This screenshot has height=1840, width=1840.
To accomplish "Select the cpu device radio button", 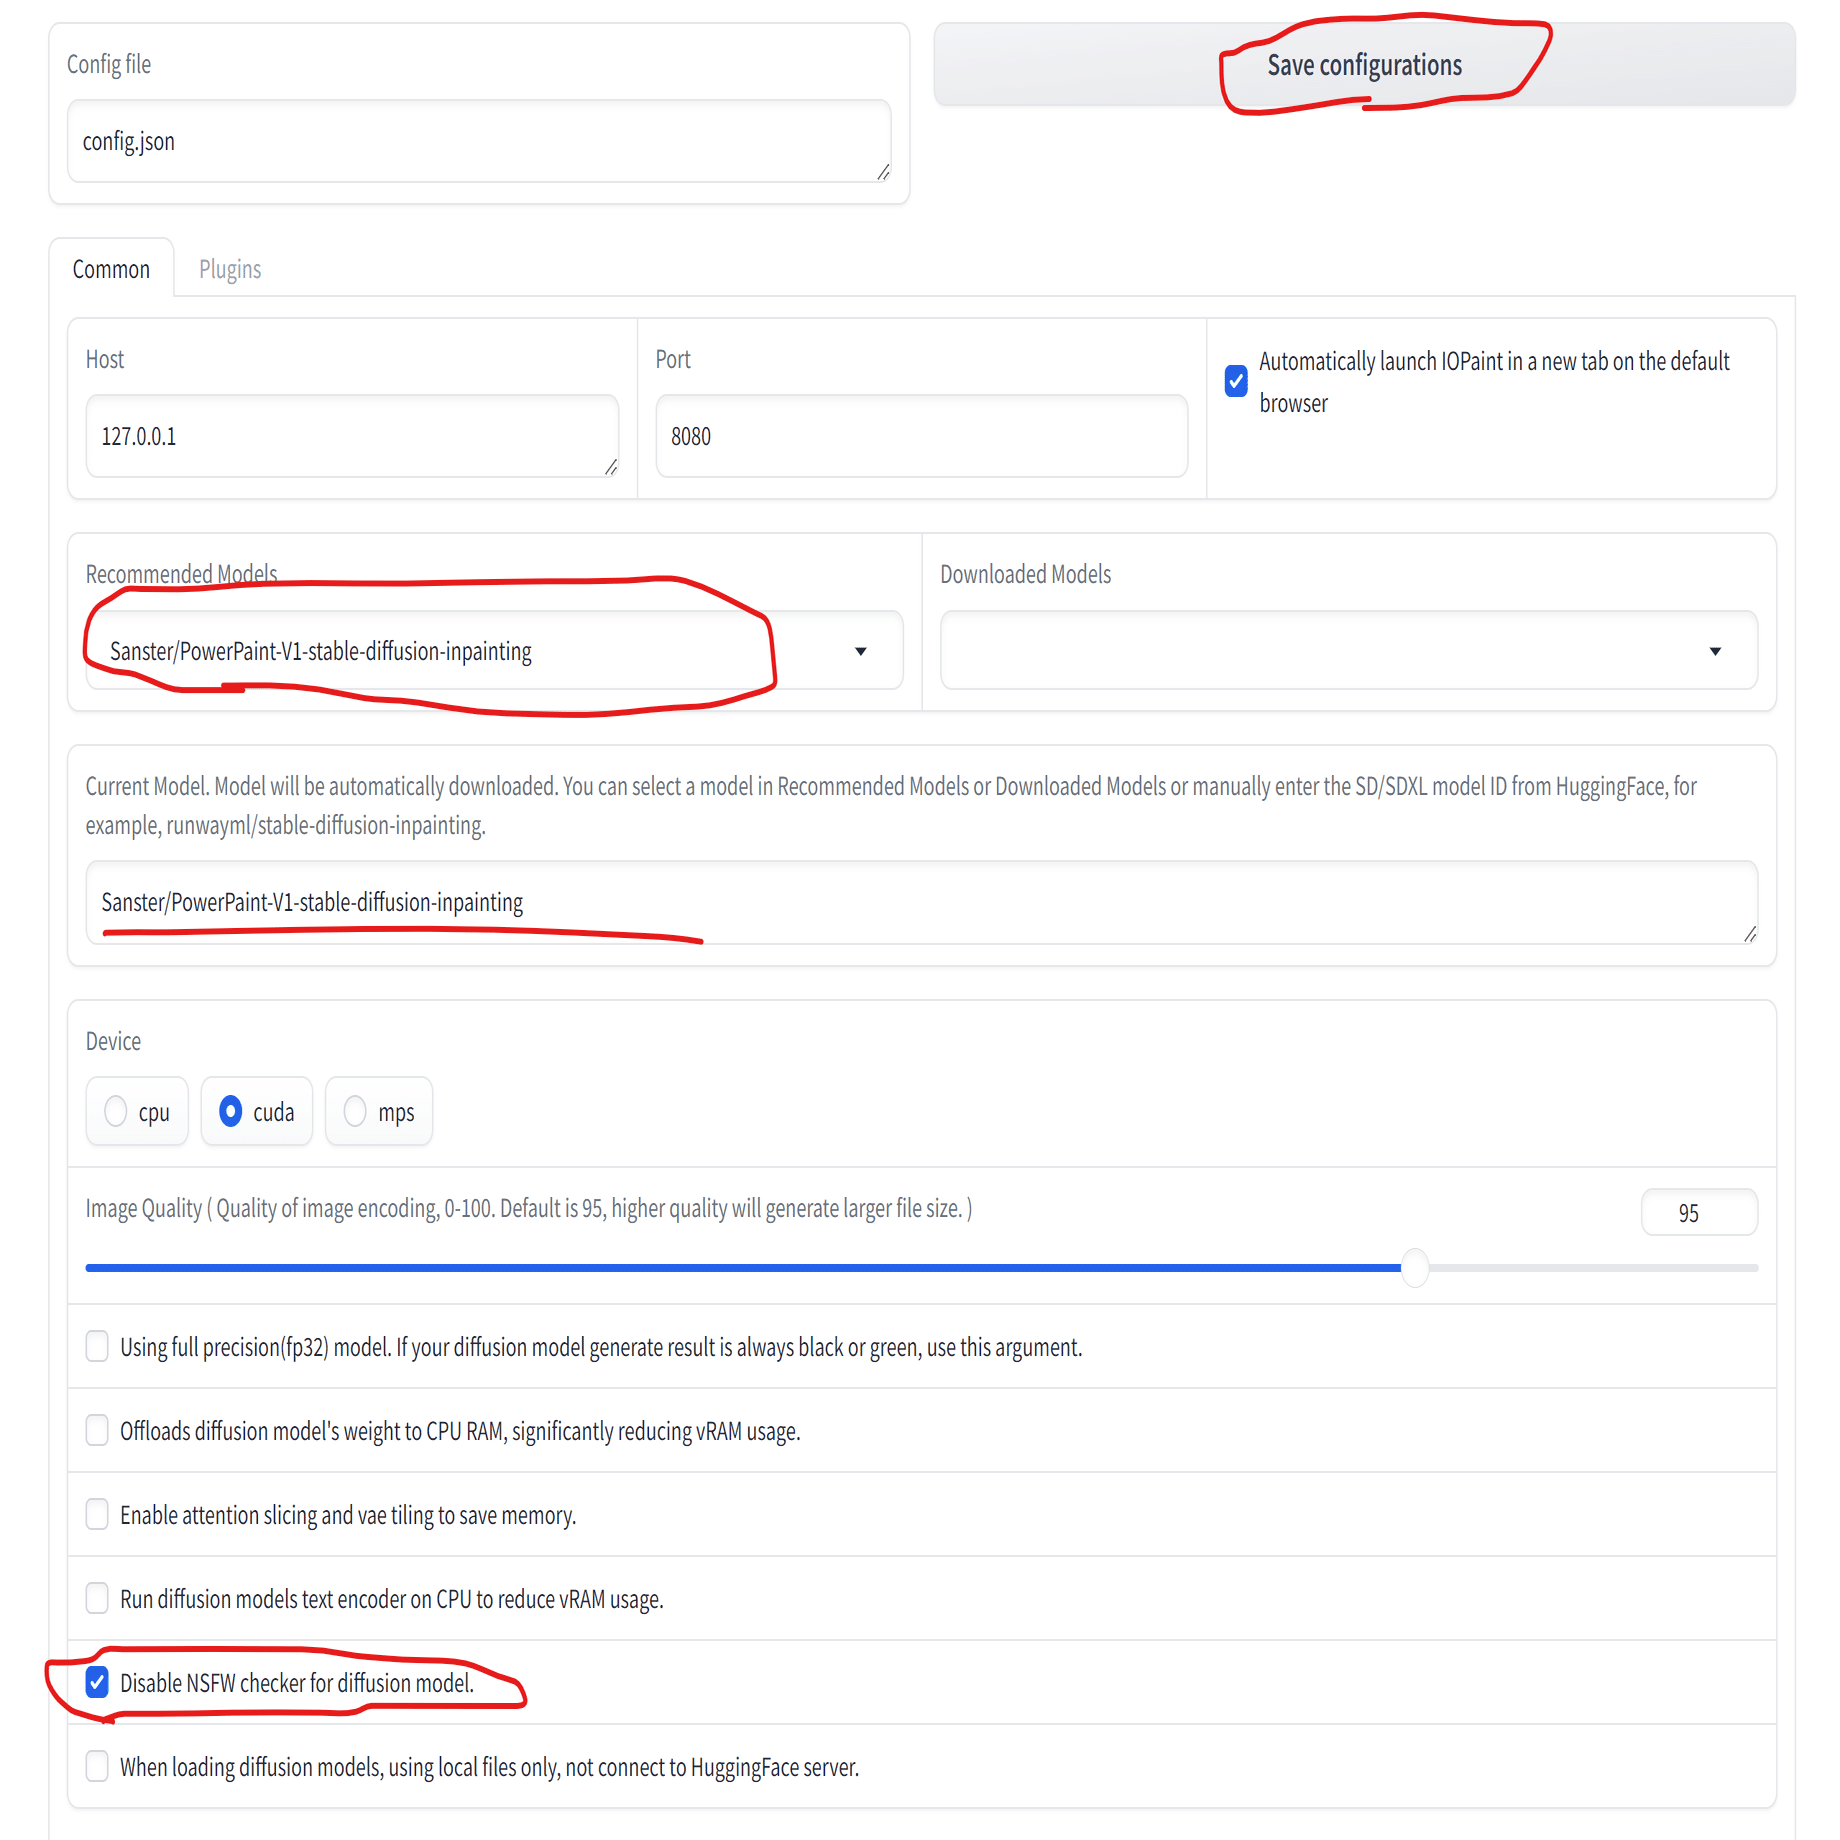I will click(x=116, y=1111).
